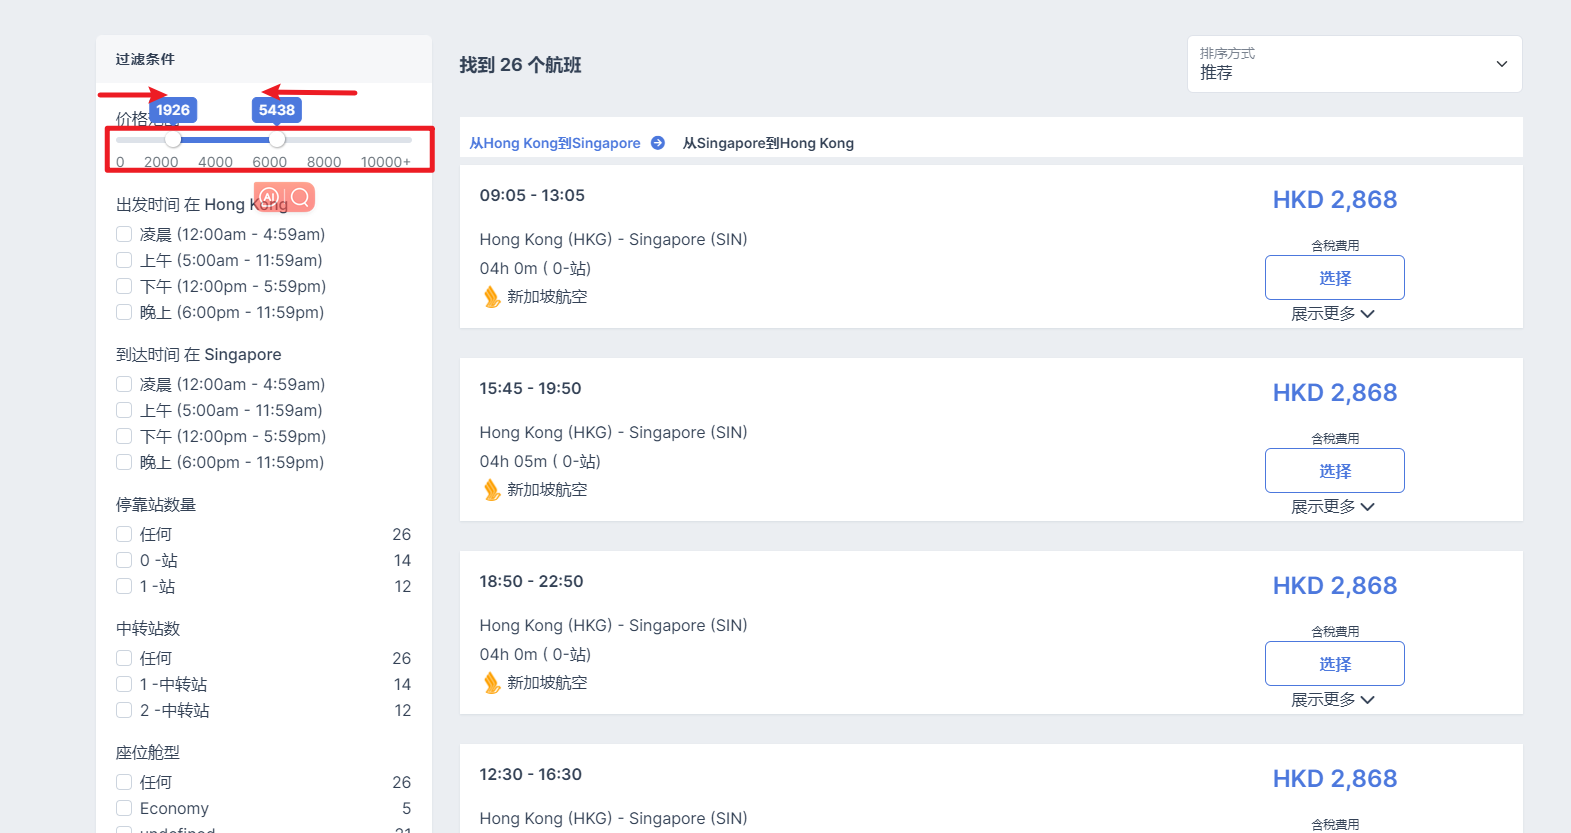Open the 排序方式 sort dropdown
1571x833 pixels.
[1354, 64]
